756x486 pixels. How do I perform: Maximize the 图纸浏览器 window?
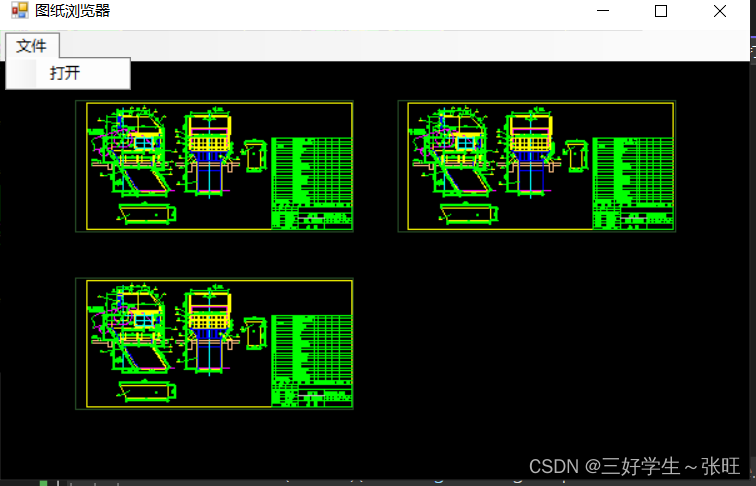661,11
